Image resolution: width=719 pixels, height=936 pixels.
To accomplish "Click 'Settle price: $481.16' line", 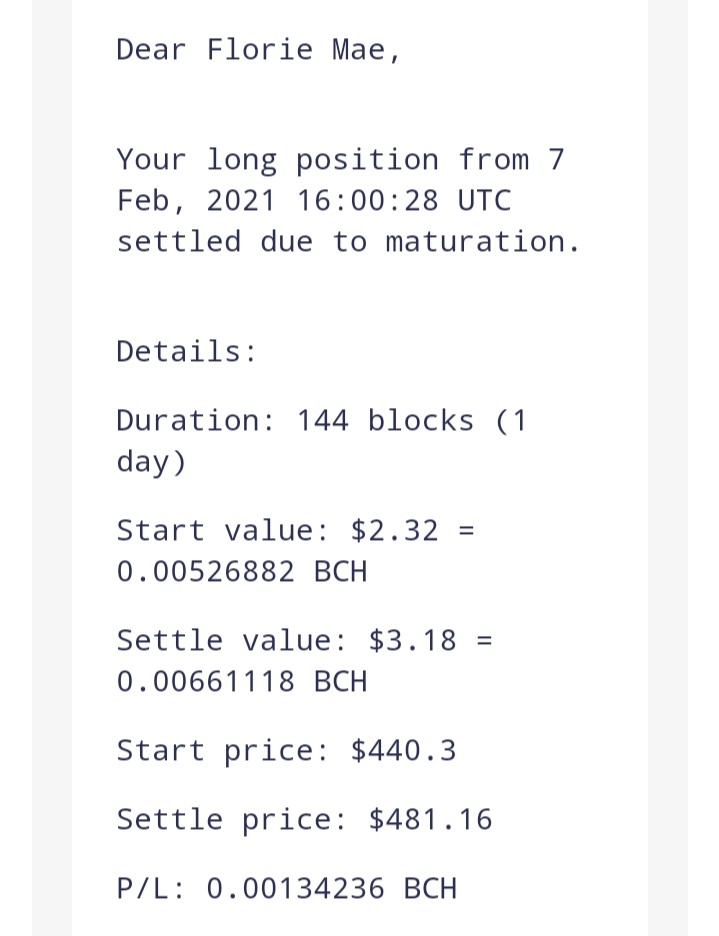I will (x=305, y=820).
